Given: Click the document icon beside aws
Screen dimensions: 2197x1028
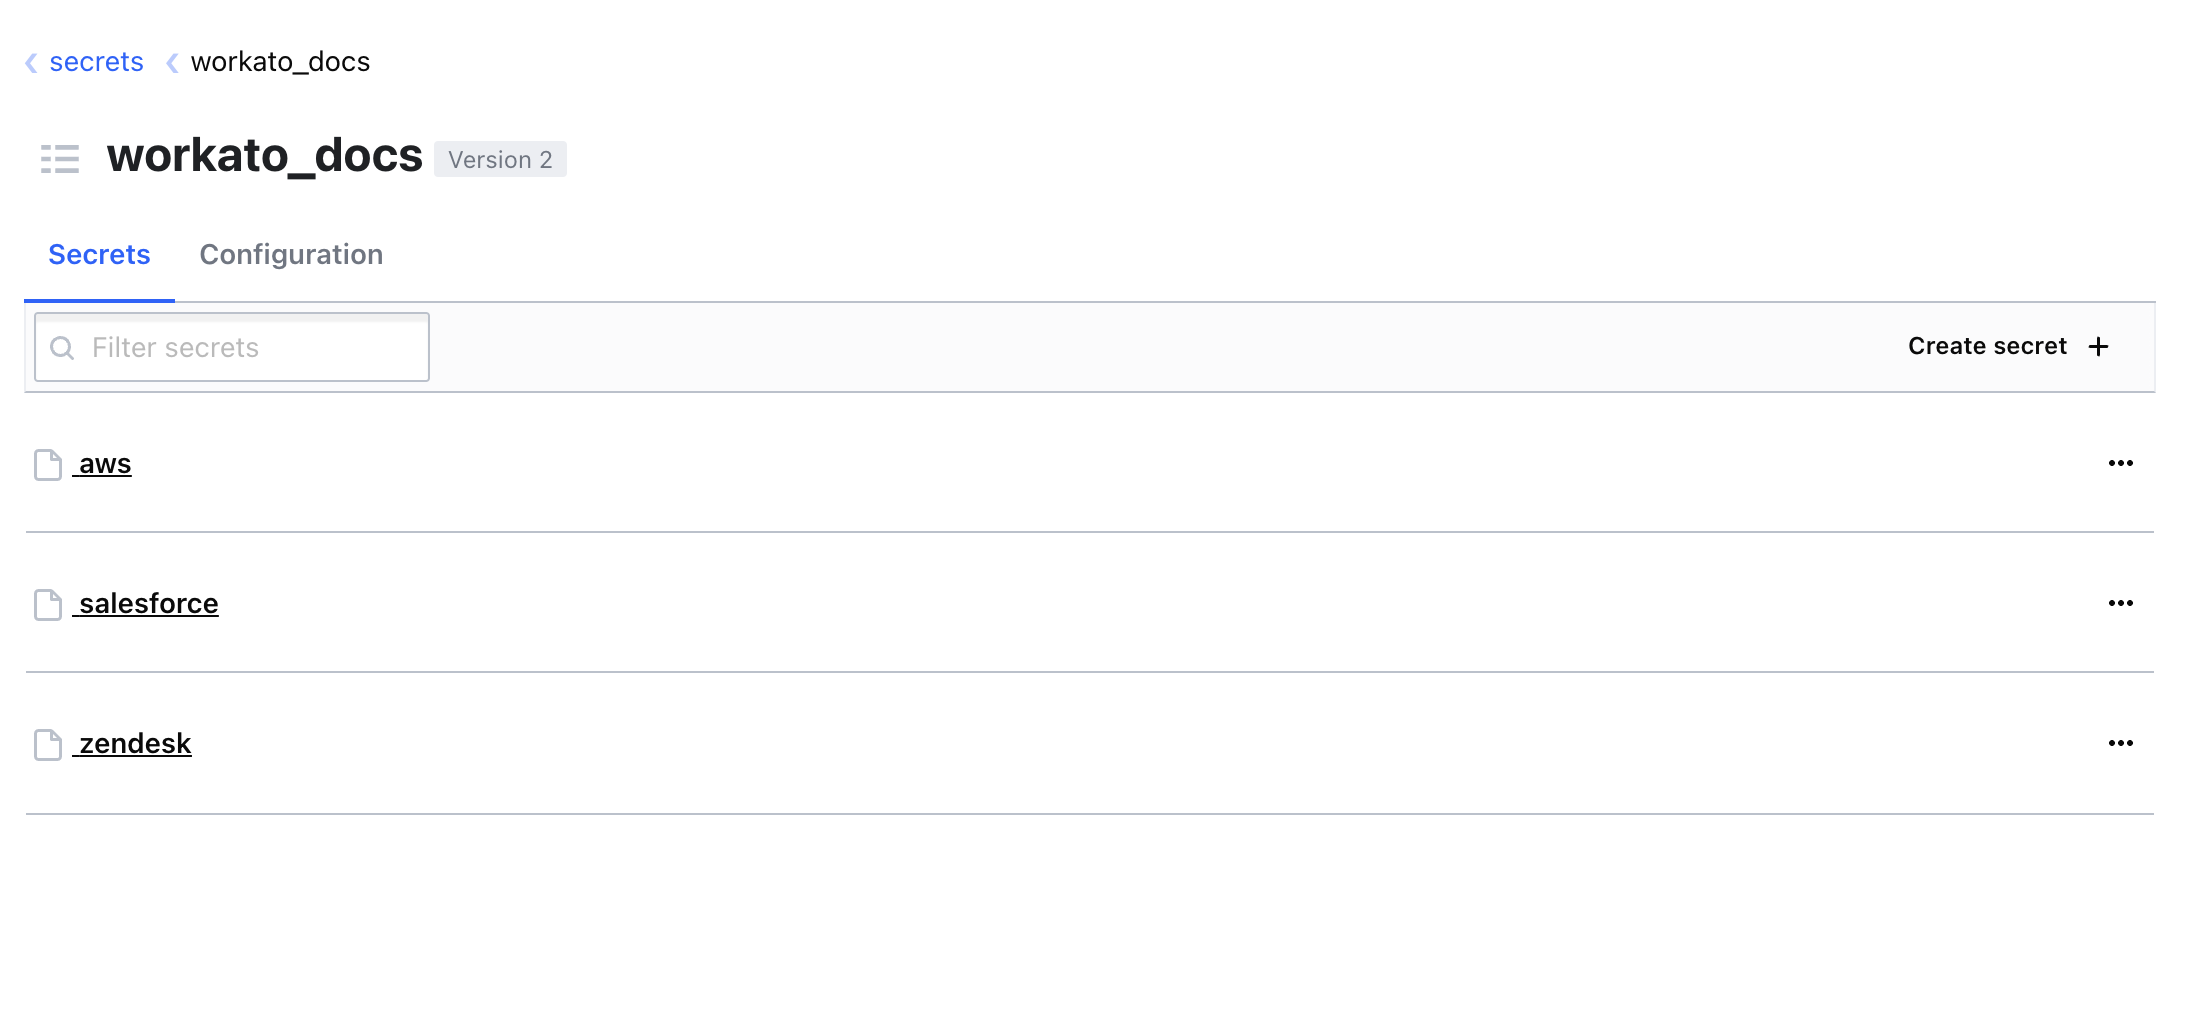Looking at the screenshot, I should tap(47, 464).
